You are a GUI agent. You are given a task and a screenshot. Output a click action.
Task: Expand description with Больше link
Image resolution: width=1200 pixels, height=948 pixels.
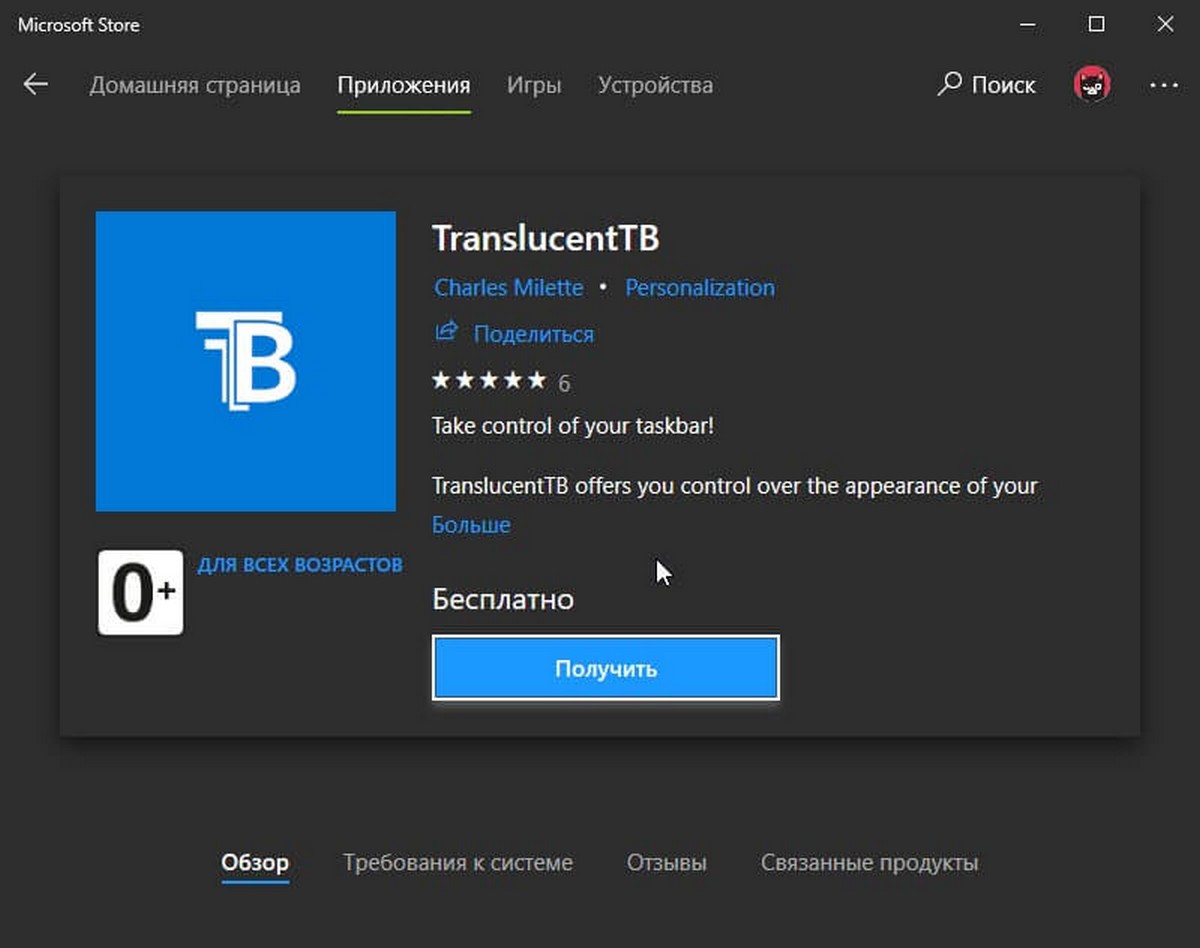point(471,525)
